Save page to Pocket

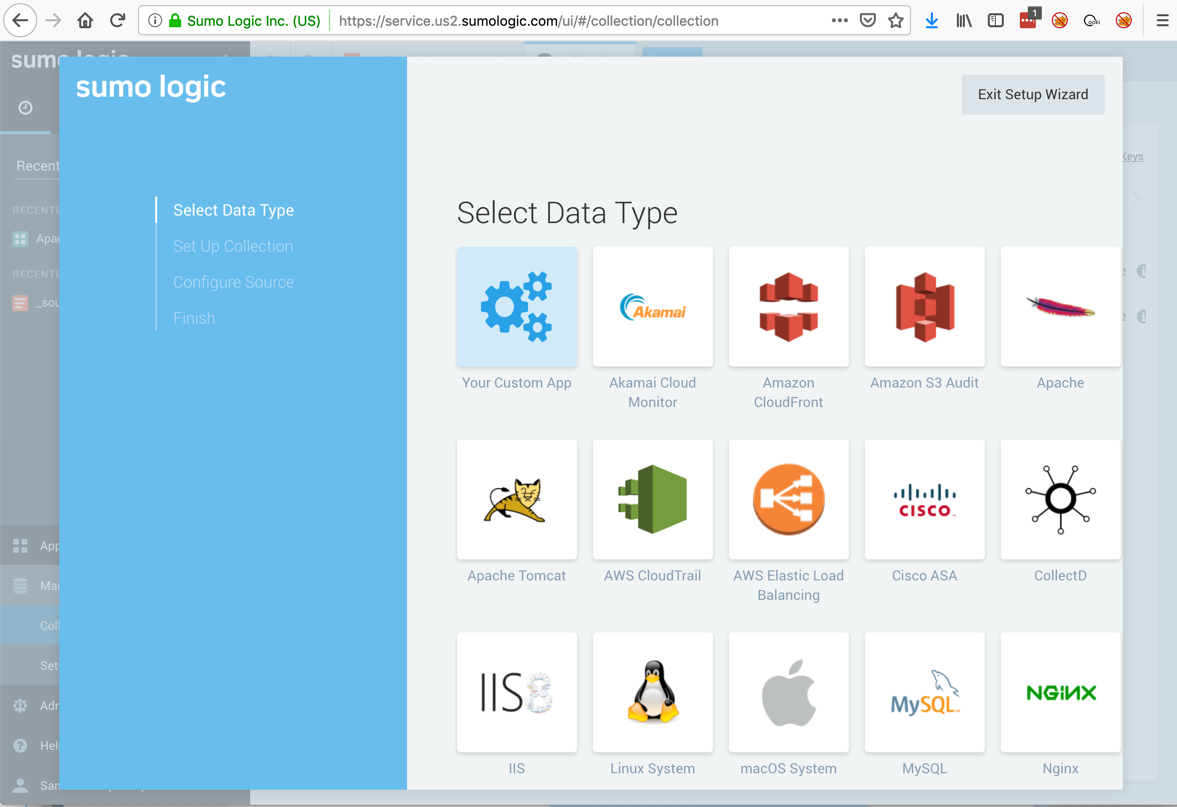[868, 20]
